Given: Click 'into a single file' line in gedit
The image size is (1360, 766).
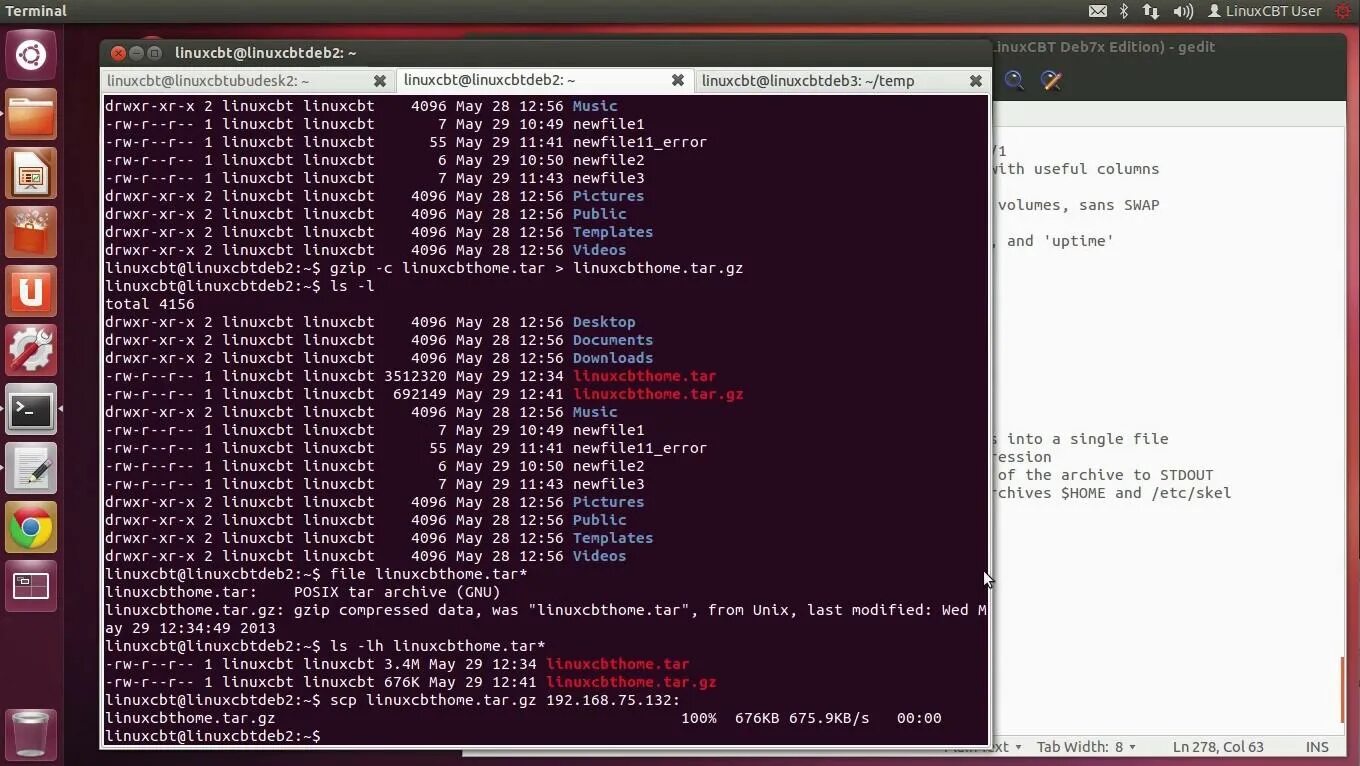Looking at the screenshot, I should click(x=1087, y=439).
